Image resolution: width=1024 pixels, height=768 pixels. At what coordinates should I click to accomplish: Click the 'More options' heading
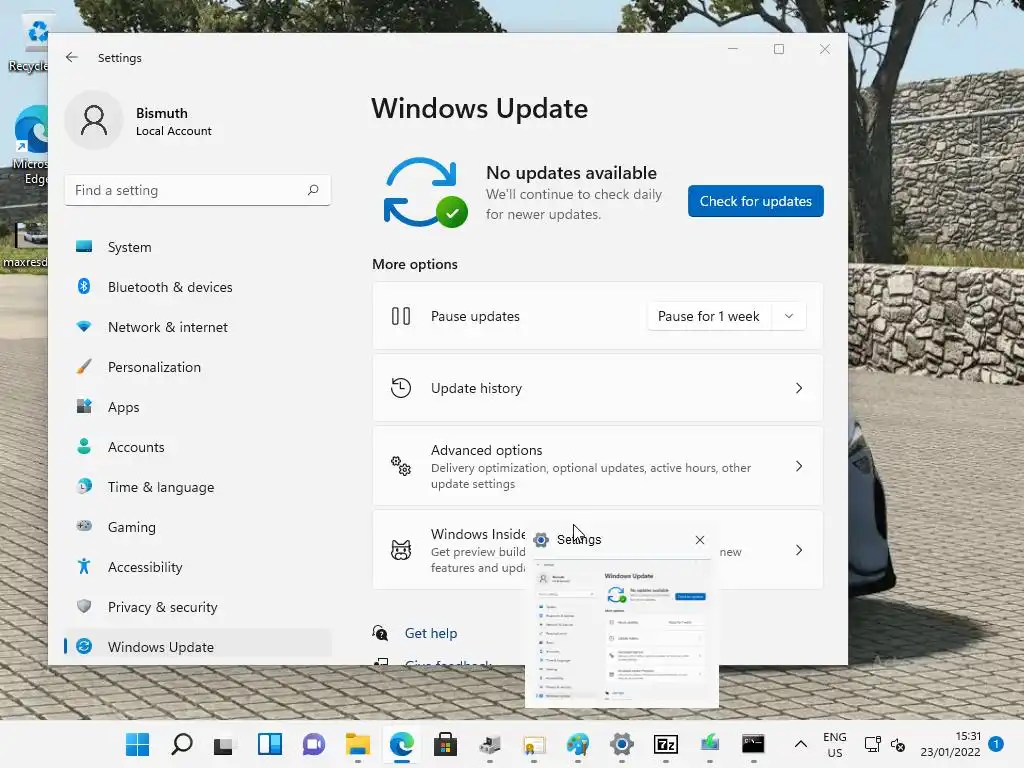(415, 264)
